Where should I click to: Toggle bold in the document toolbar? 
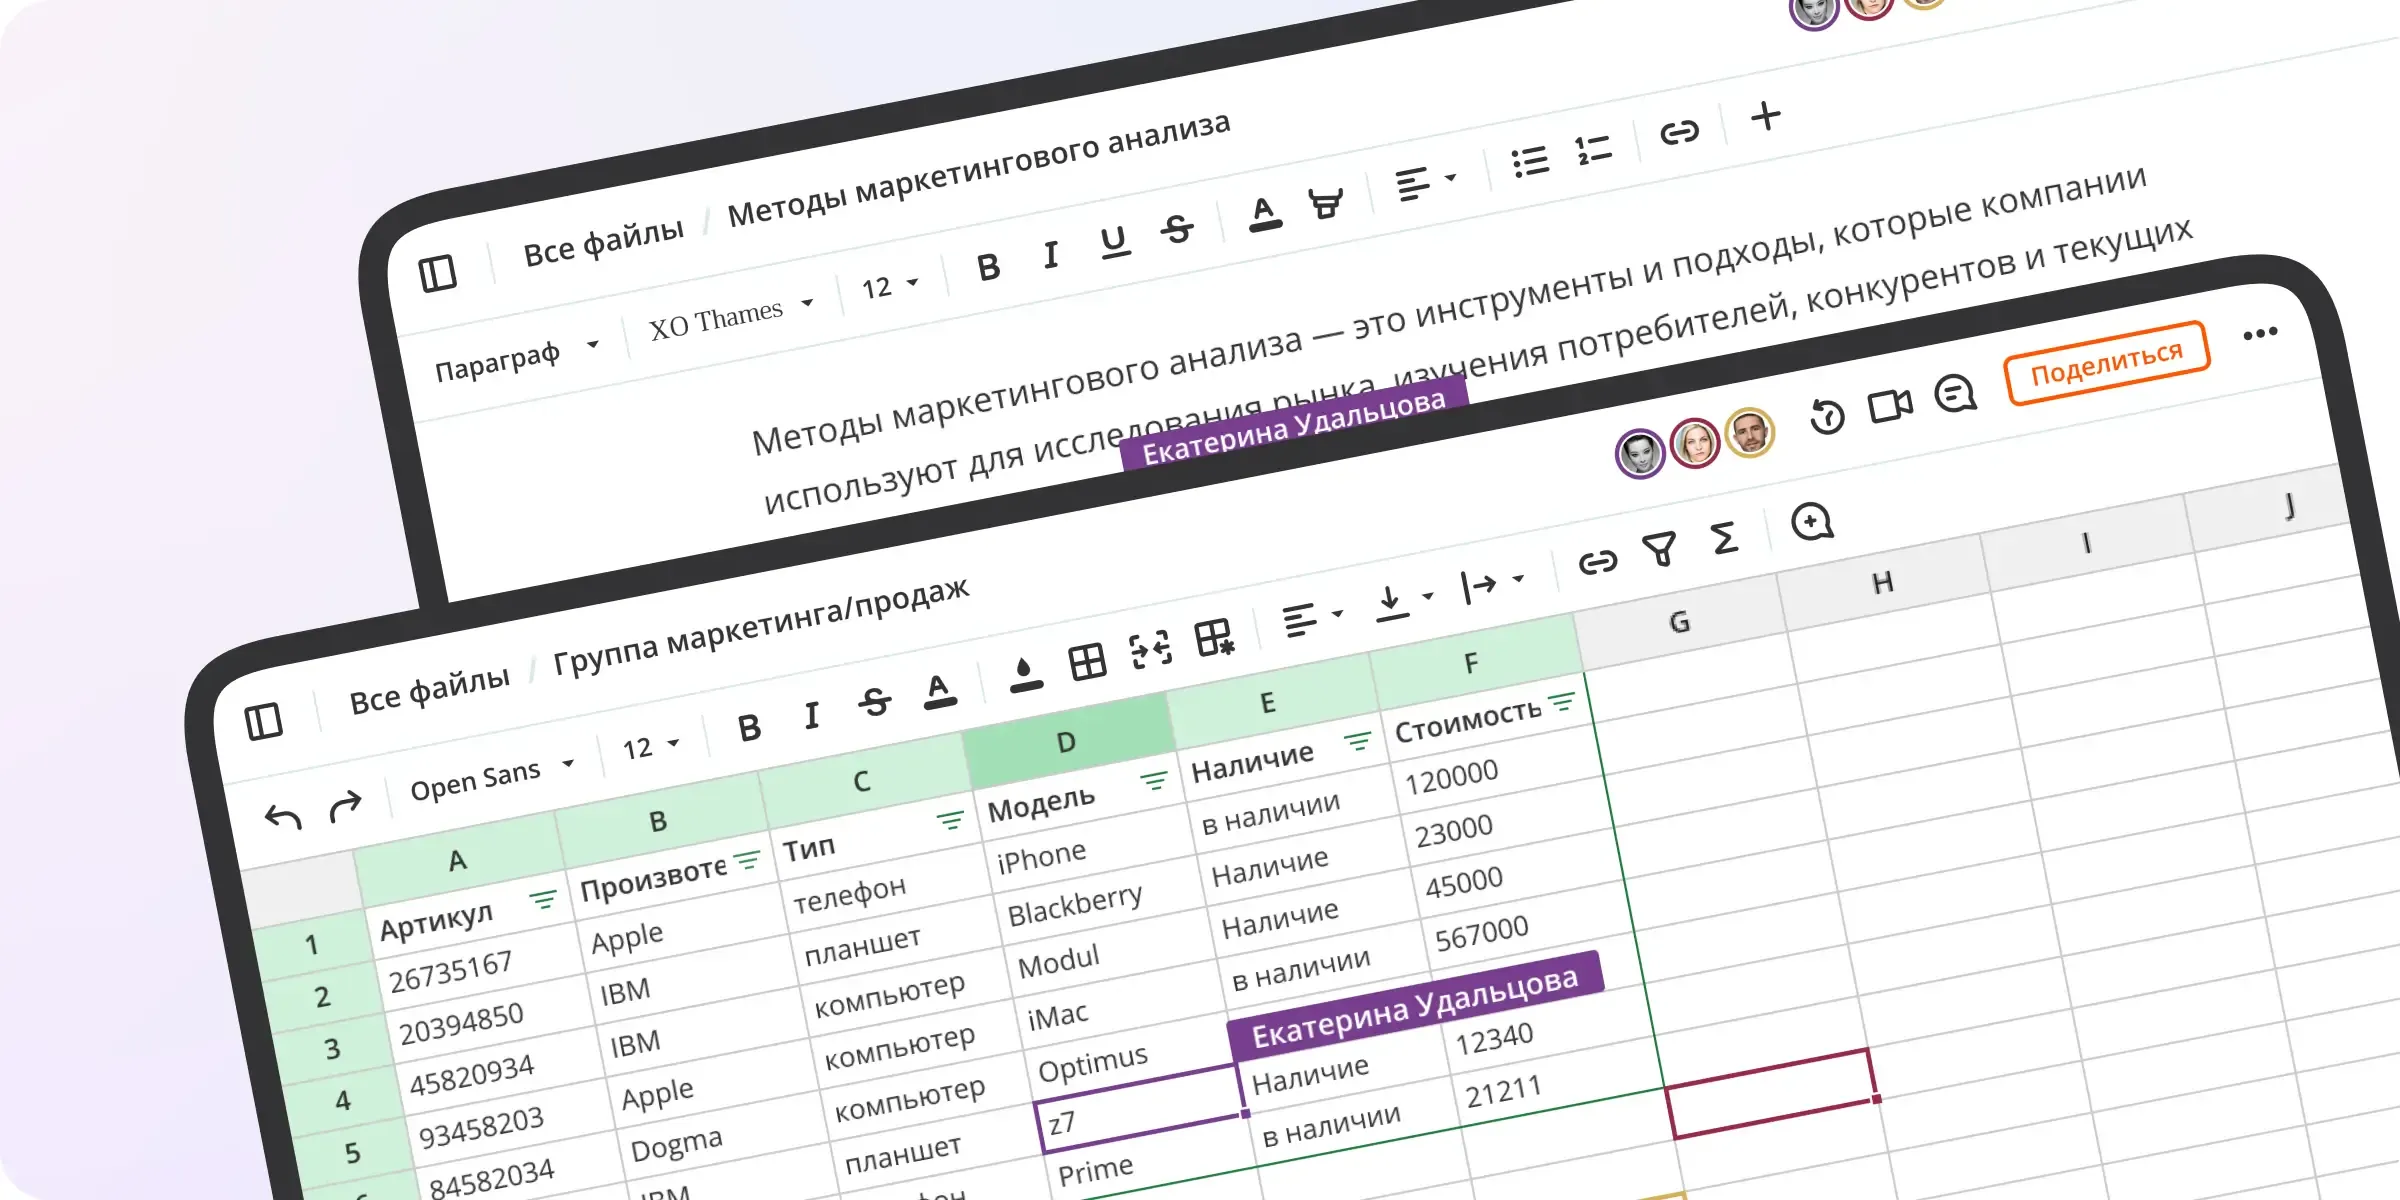(x=988, y=267)
